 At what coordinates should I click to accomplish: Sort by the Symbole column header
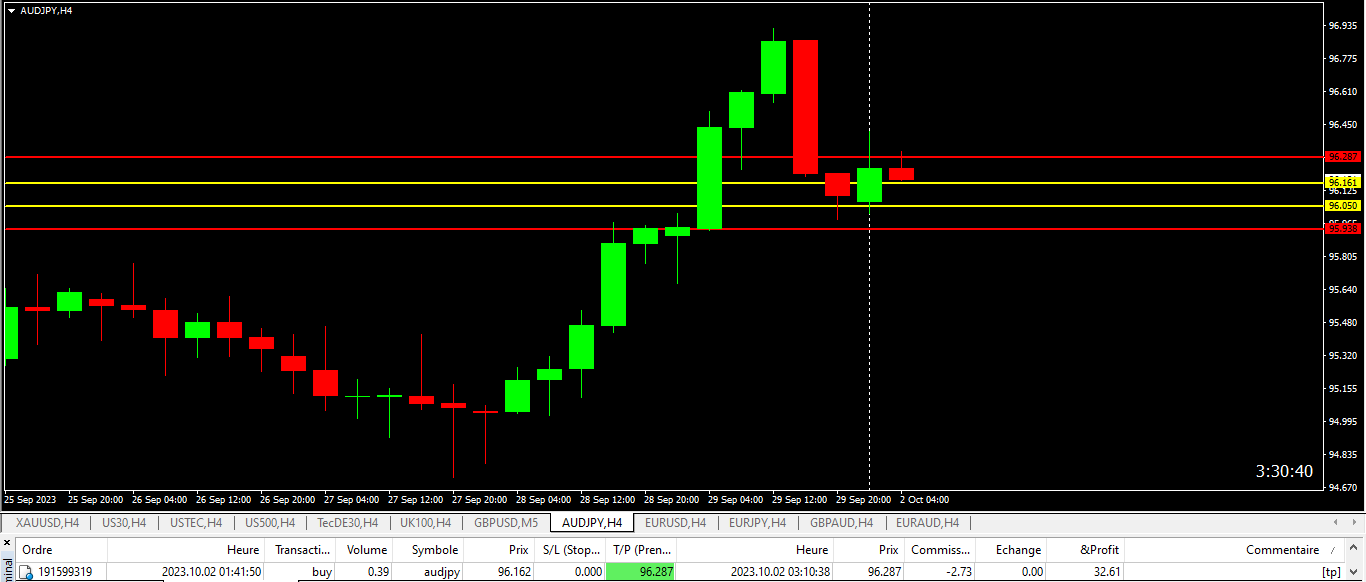coord(430,550)
